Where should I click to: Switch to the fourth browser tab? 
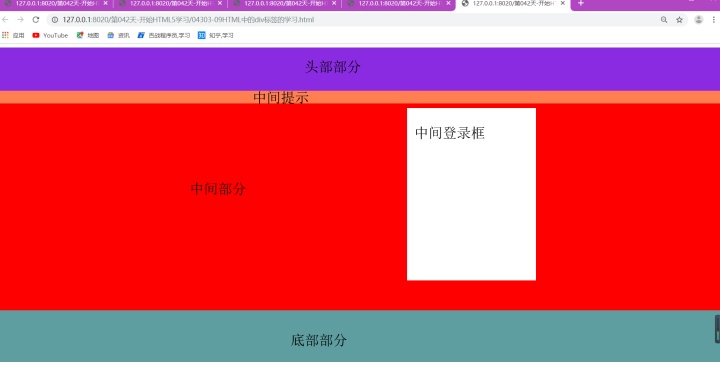pos(399,4)
